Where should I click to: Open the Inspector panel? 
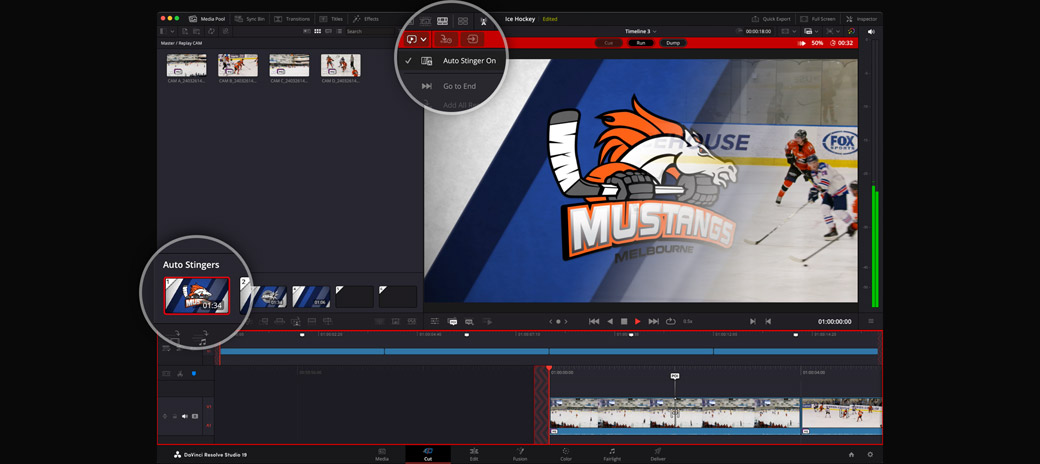point(861,19)
